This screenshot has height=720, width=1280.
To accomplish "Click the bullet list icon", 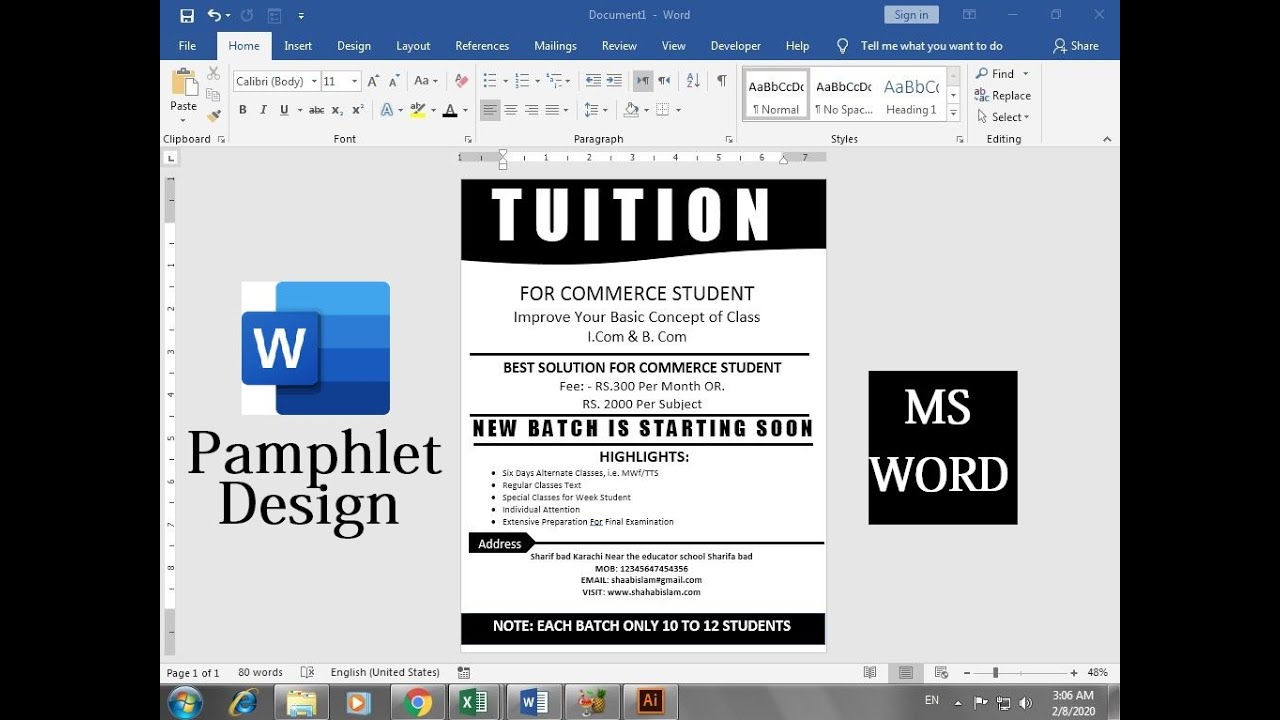I will (x=490, y=81).
